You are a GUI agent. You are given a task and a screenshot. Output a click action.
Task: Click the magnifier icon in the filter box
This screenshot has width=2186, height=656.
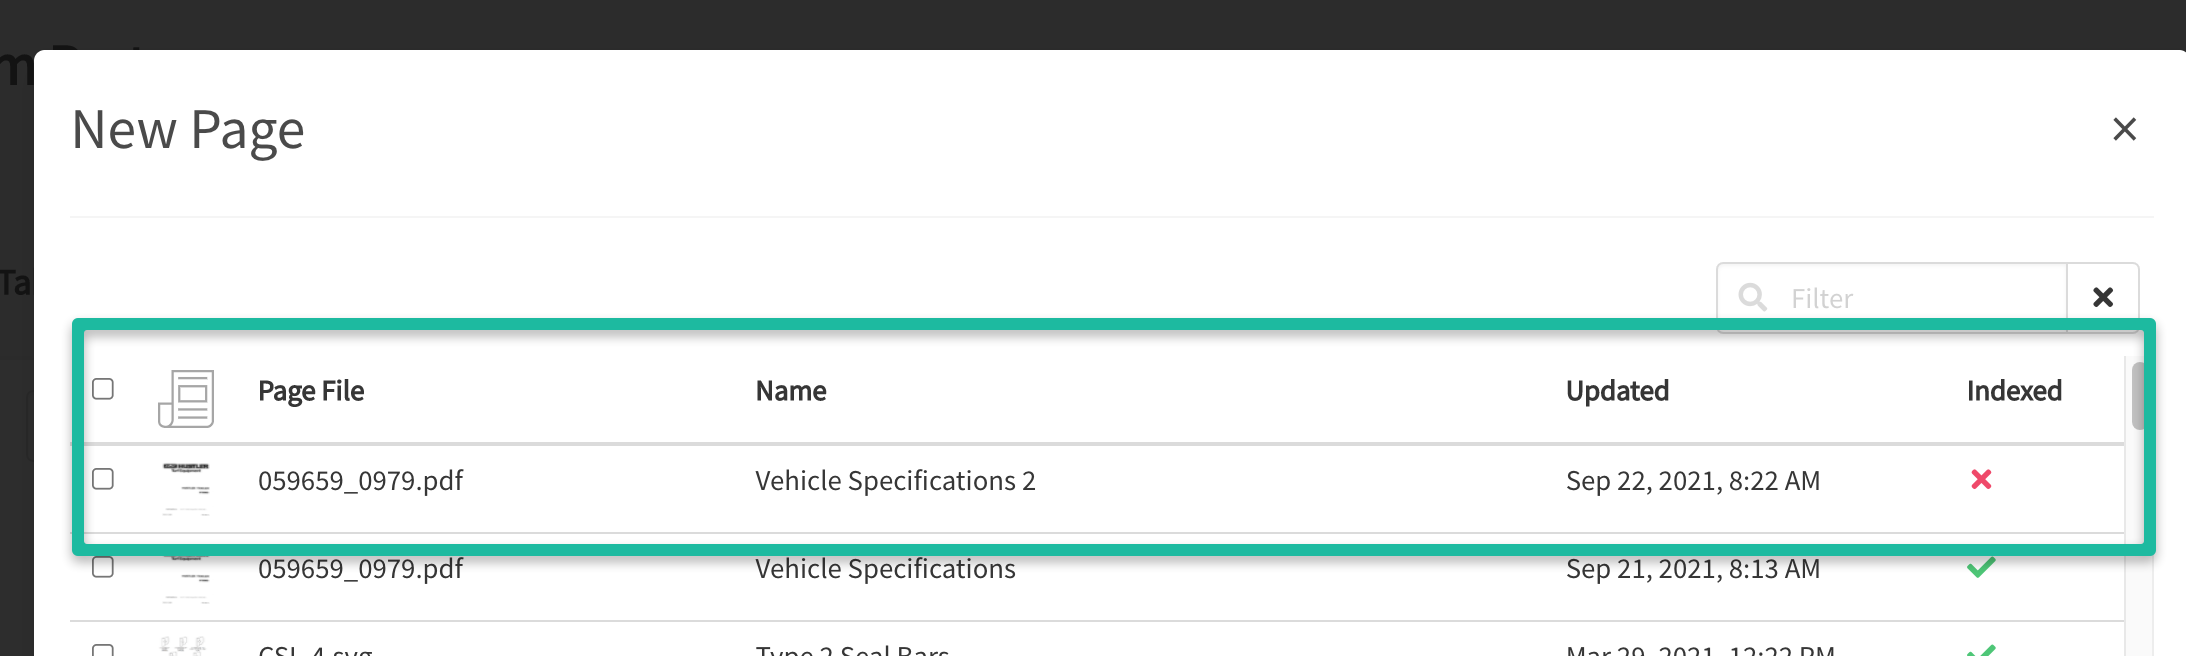[x=1752, y=297]
